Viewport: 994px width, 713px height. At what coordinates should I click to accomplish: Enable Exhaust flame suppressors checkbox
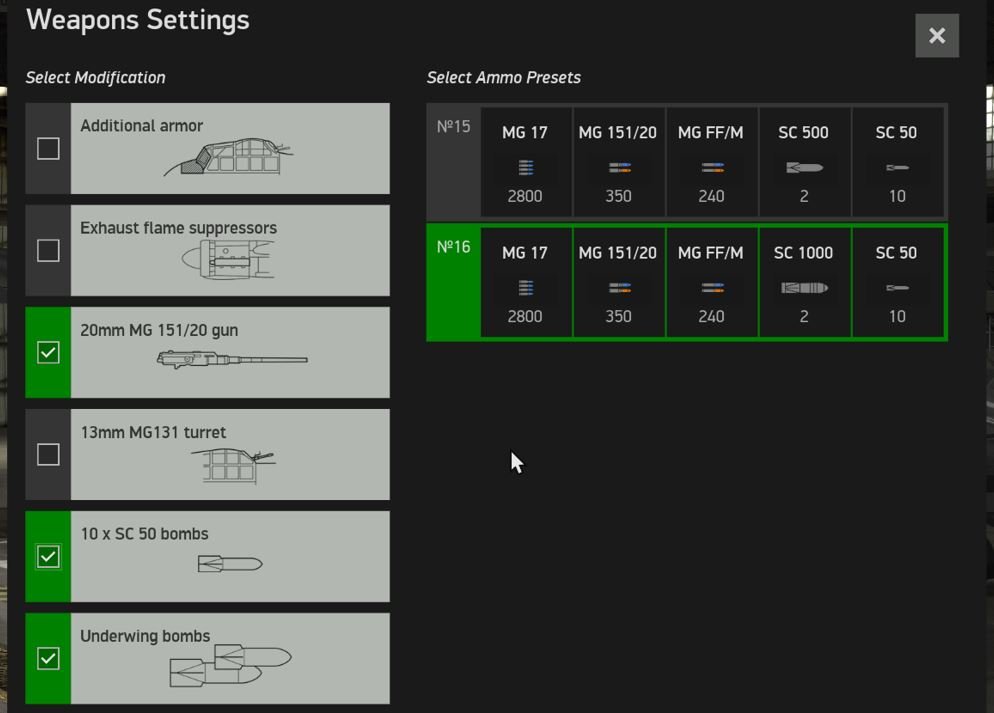48,250
